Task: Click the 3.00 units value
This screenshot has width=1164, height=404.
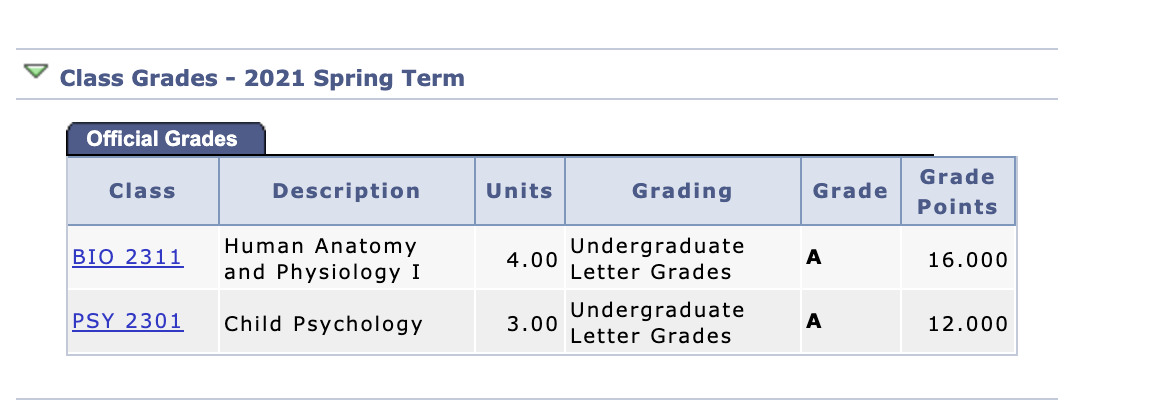Action: 532,324
